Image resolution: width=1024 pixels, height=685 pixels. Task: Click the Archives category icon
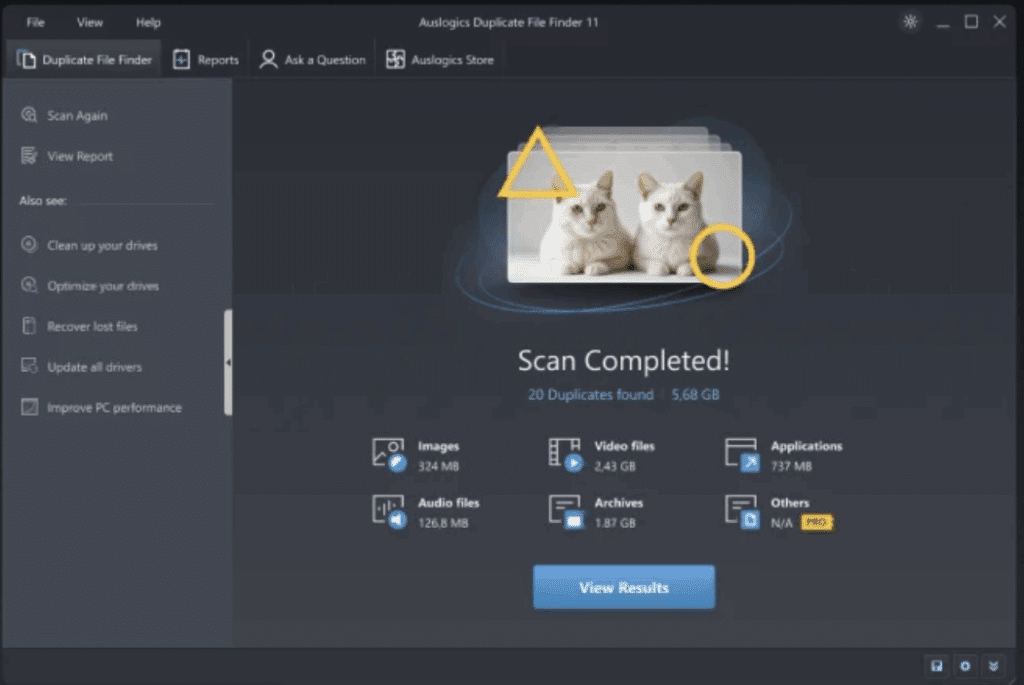(x=566, y=511)
